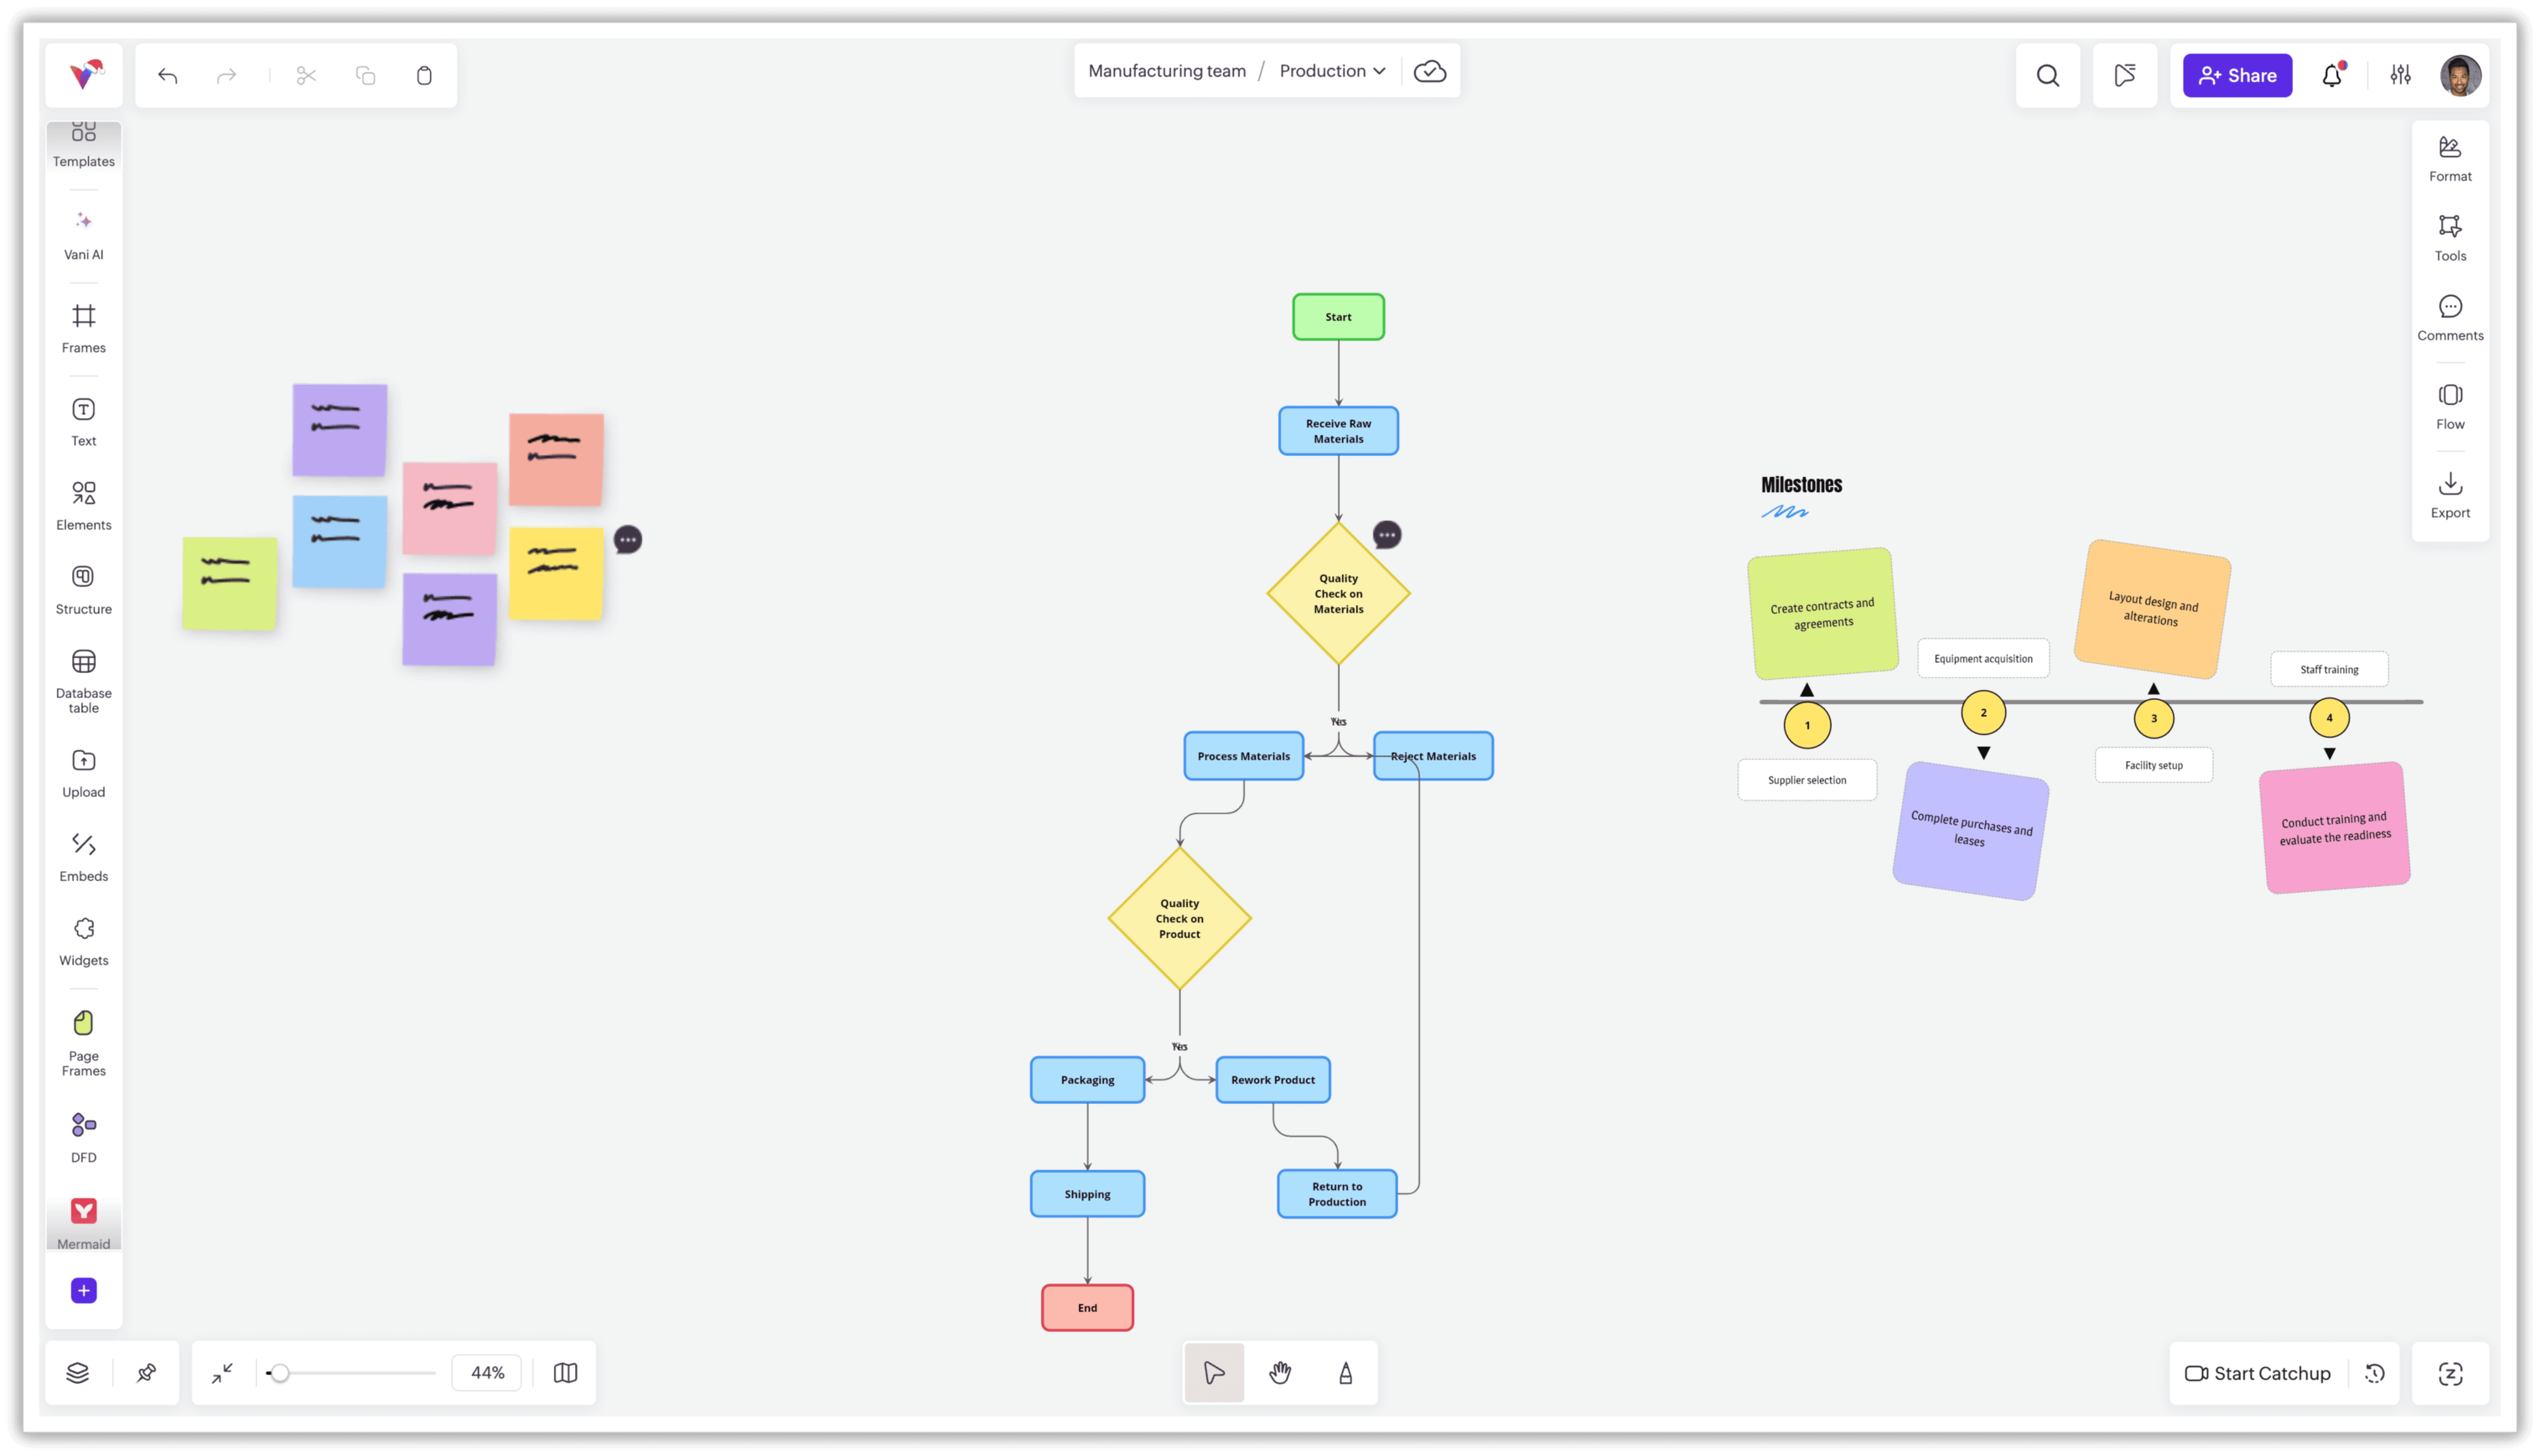This screenshot has height=1456, width=2540.
Task: Enable the pen drawing tool
Action: pos(1346,1372)
